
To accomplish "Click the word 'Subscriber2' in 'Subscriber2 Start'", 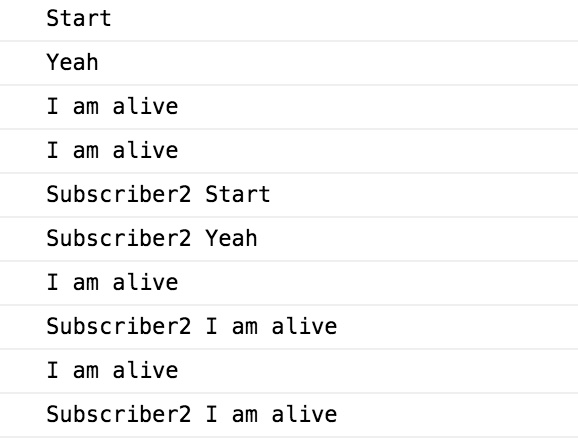I will click(x=119, y=194).
